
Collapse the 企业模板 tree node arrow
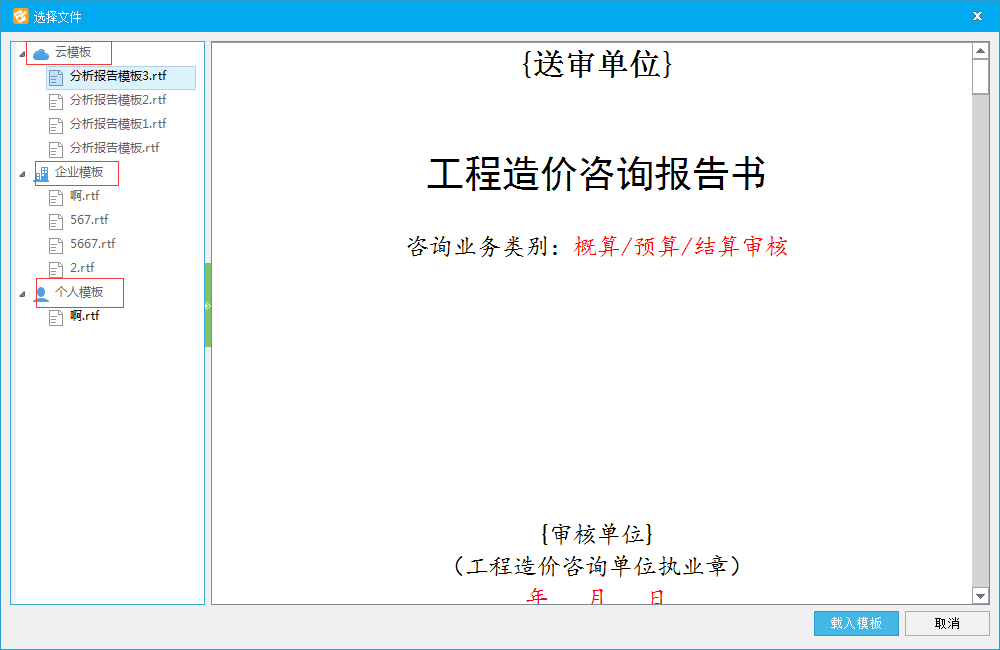[22, 174]
